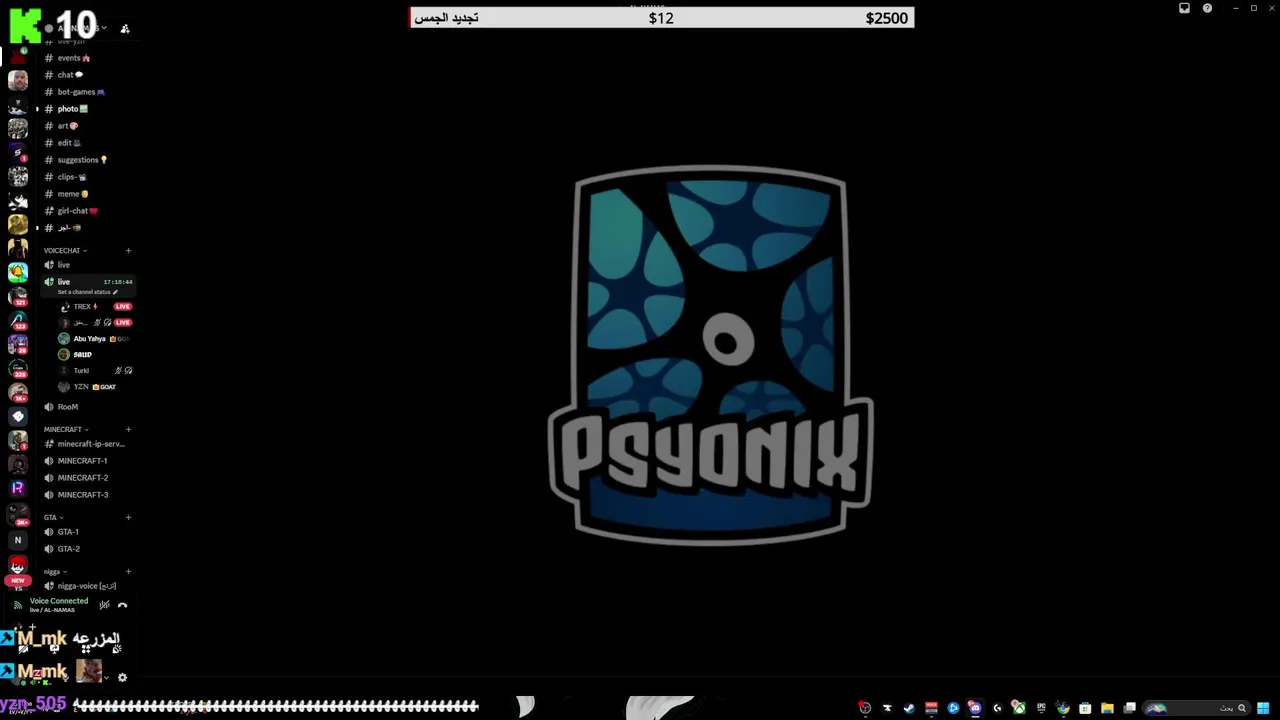Image resolution: width=1280 pixels, height=720 pixels.
Task: Open the dice server icon
Action: (x=18, y=416)
